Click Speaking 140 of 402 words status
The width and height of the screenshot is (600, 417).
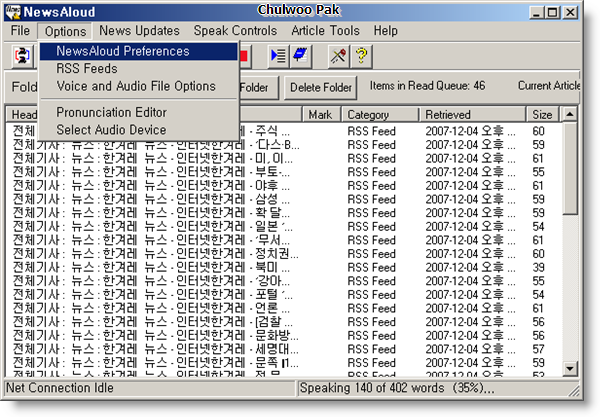(397, 388)
